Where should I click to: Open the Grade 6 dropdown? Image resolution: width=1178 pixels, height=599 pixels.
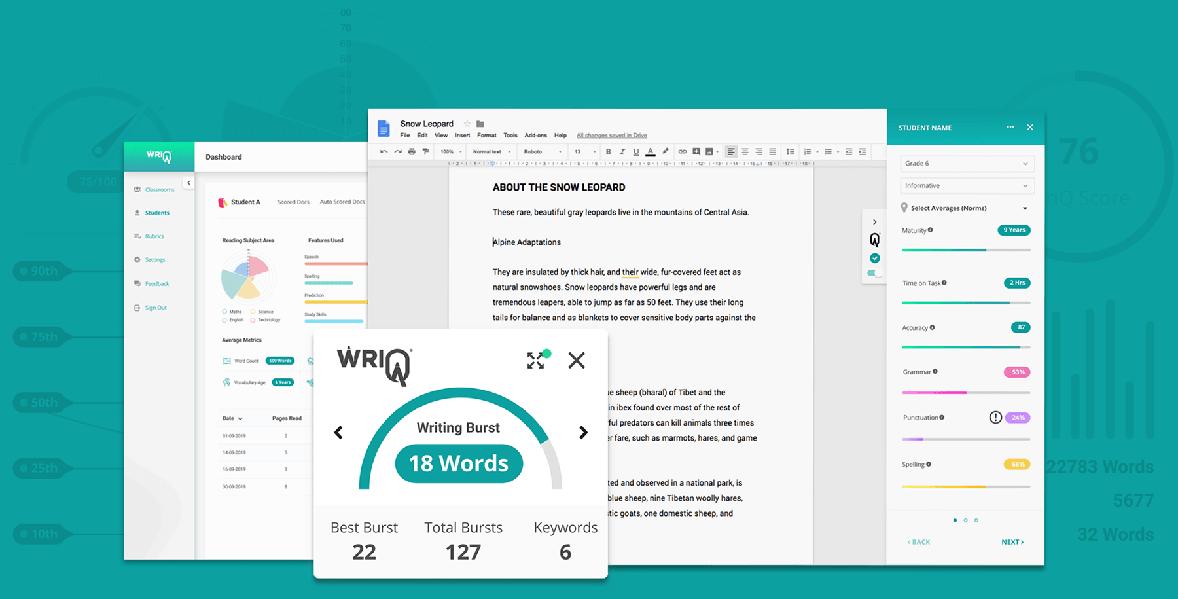click(x=967, y=164)
